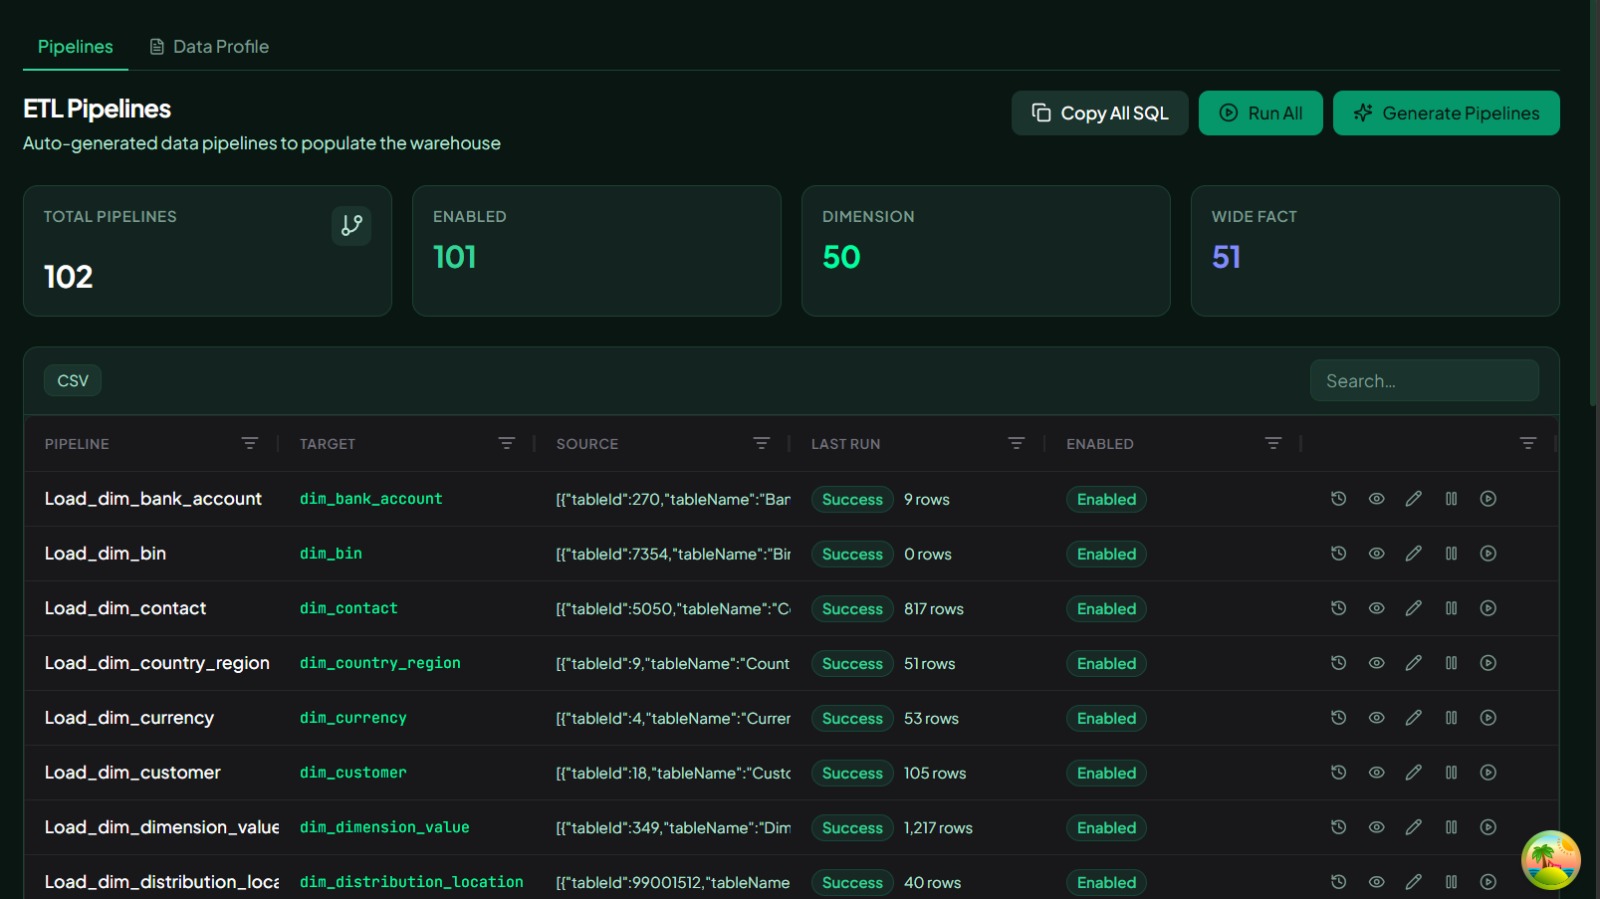Run the Load_dim_bank_account pipeline
1600x899 pixels.
[1488, 499]
